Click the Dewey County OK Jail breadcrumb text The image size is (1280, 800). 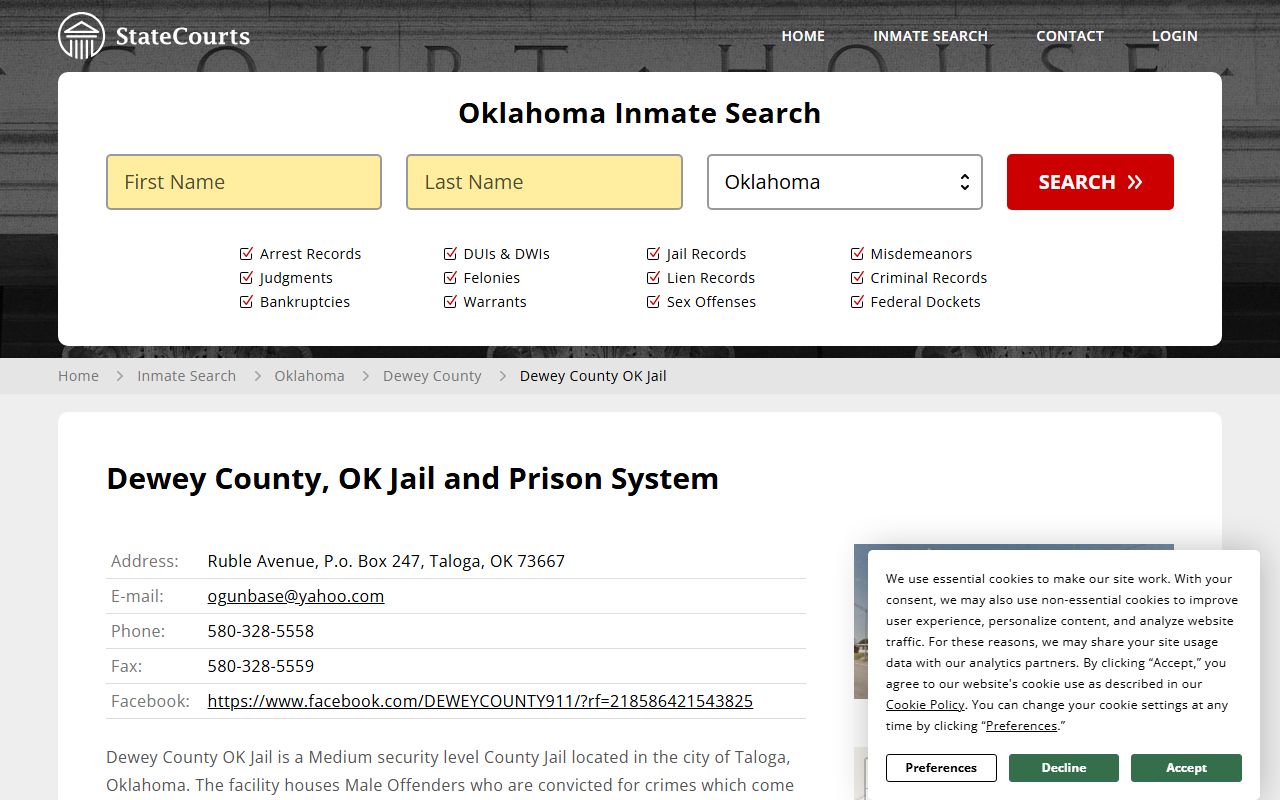click(593, 376)
